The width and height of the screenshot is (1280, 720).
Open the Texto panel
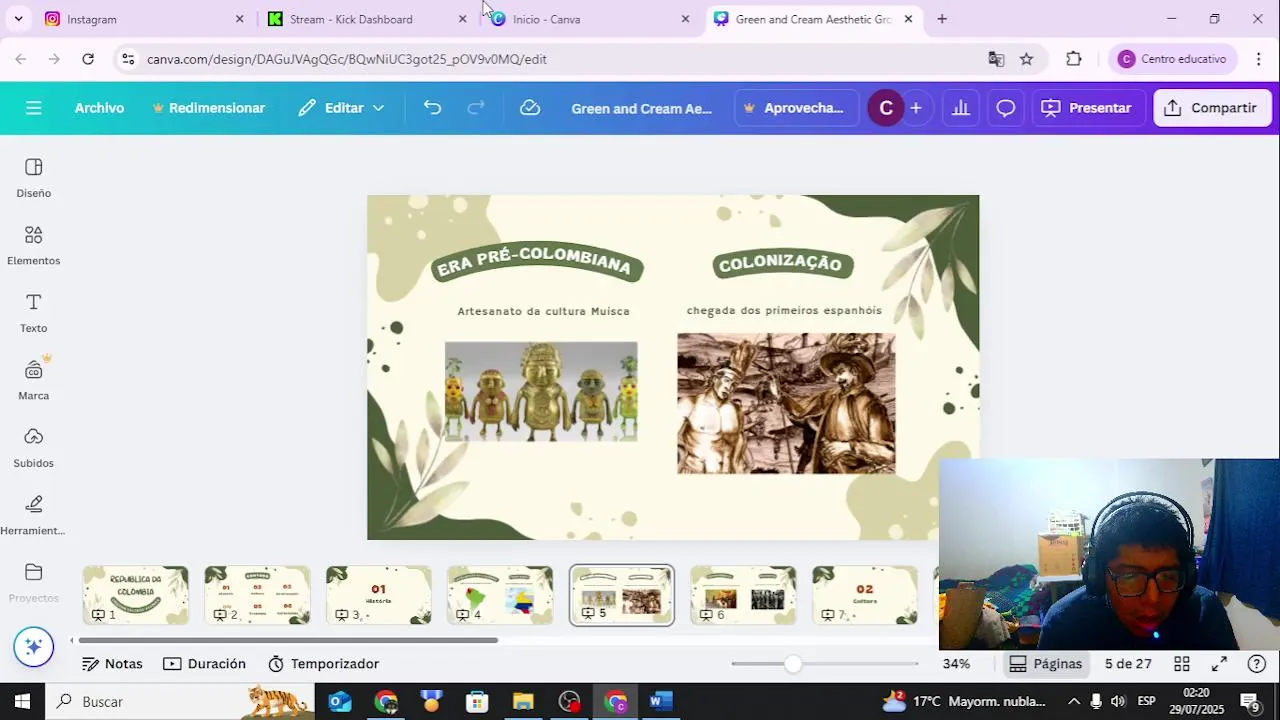click(33, 313)
